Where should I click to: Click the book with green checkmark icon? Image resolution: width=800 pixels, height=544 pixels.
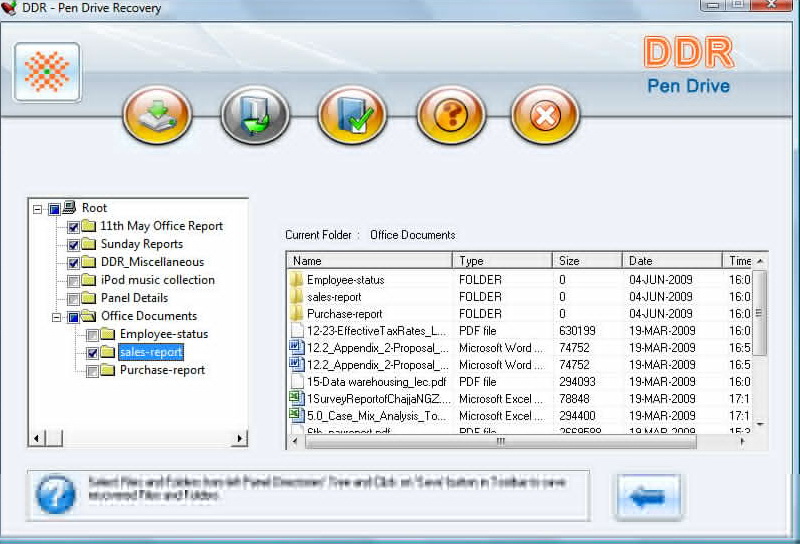(352, 115)
